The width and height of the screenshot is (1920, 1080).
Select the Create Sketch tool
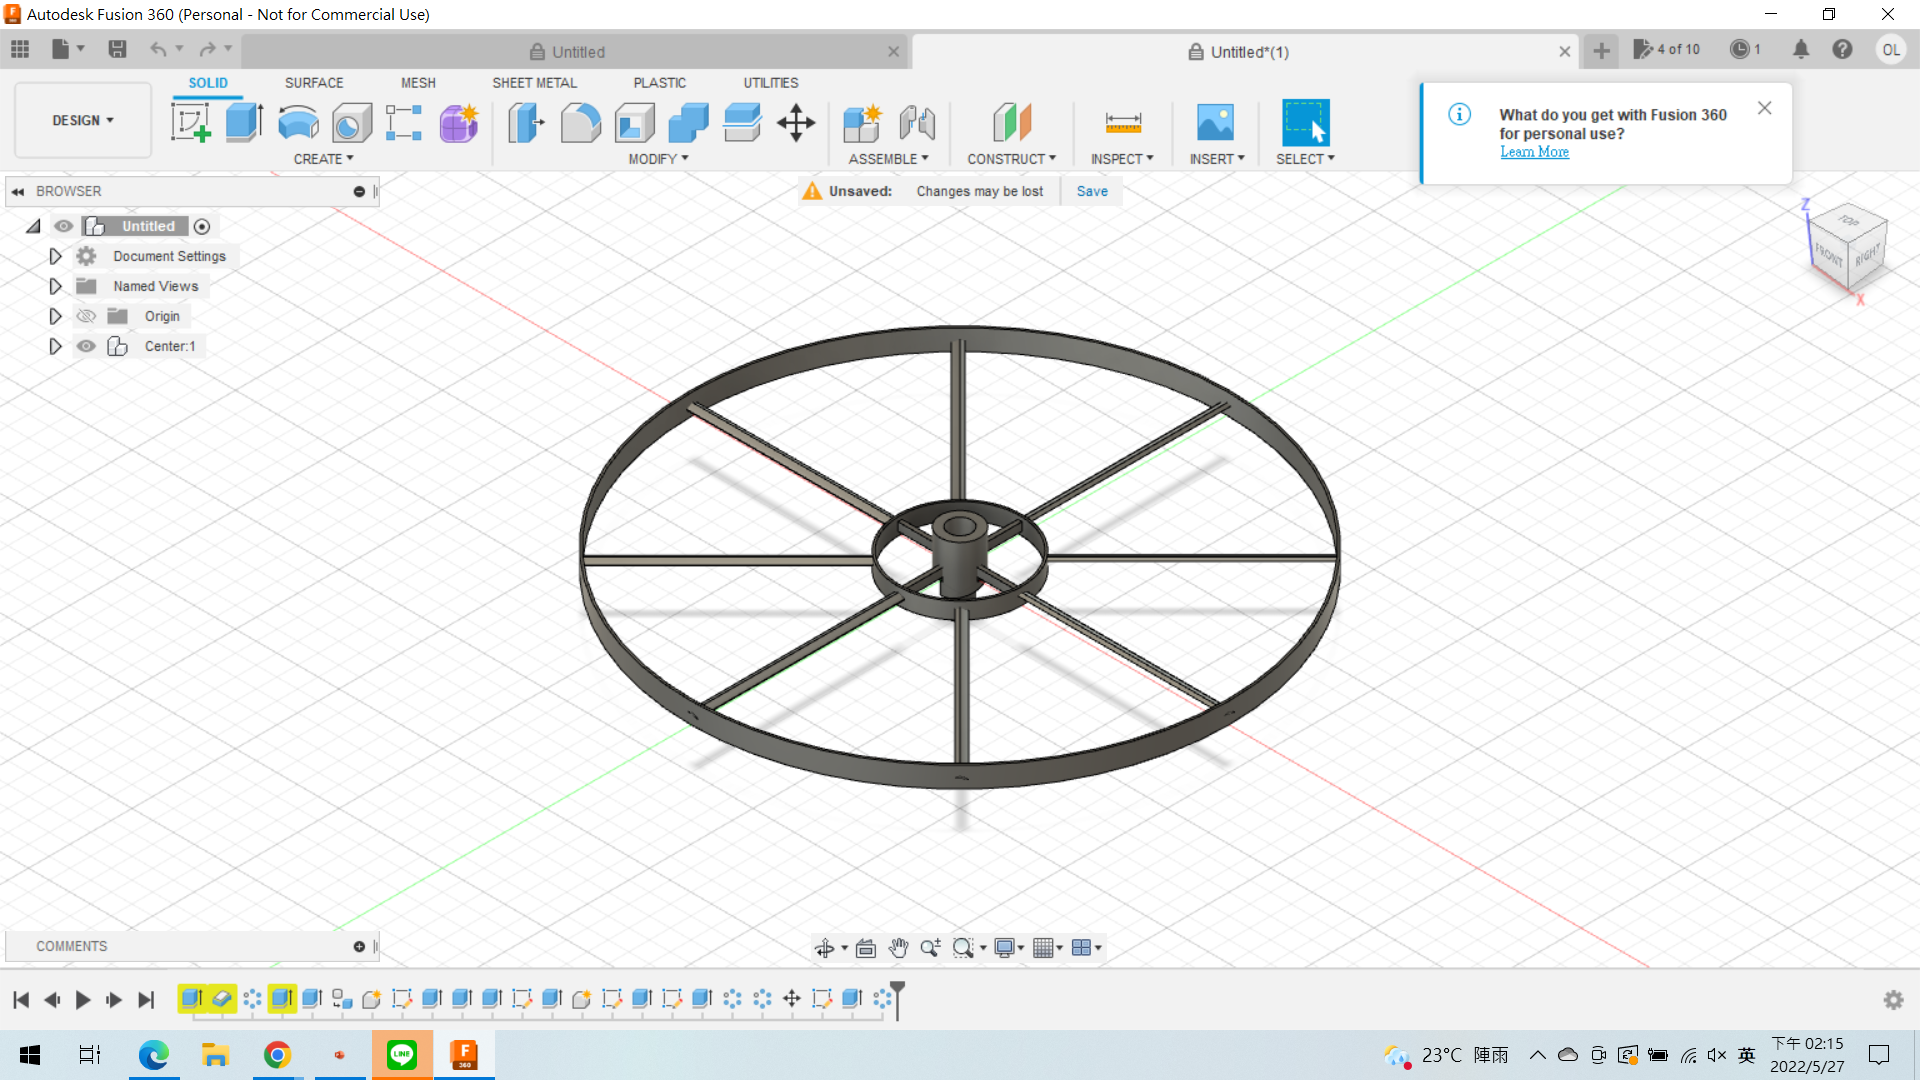pyautogui.click(x=190, y=123)
